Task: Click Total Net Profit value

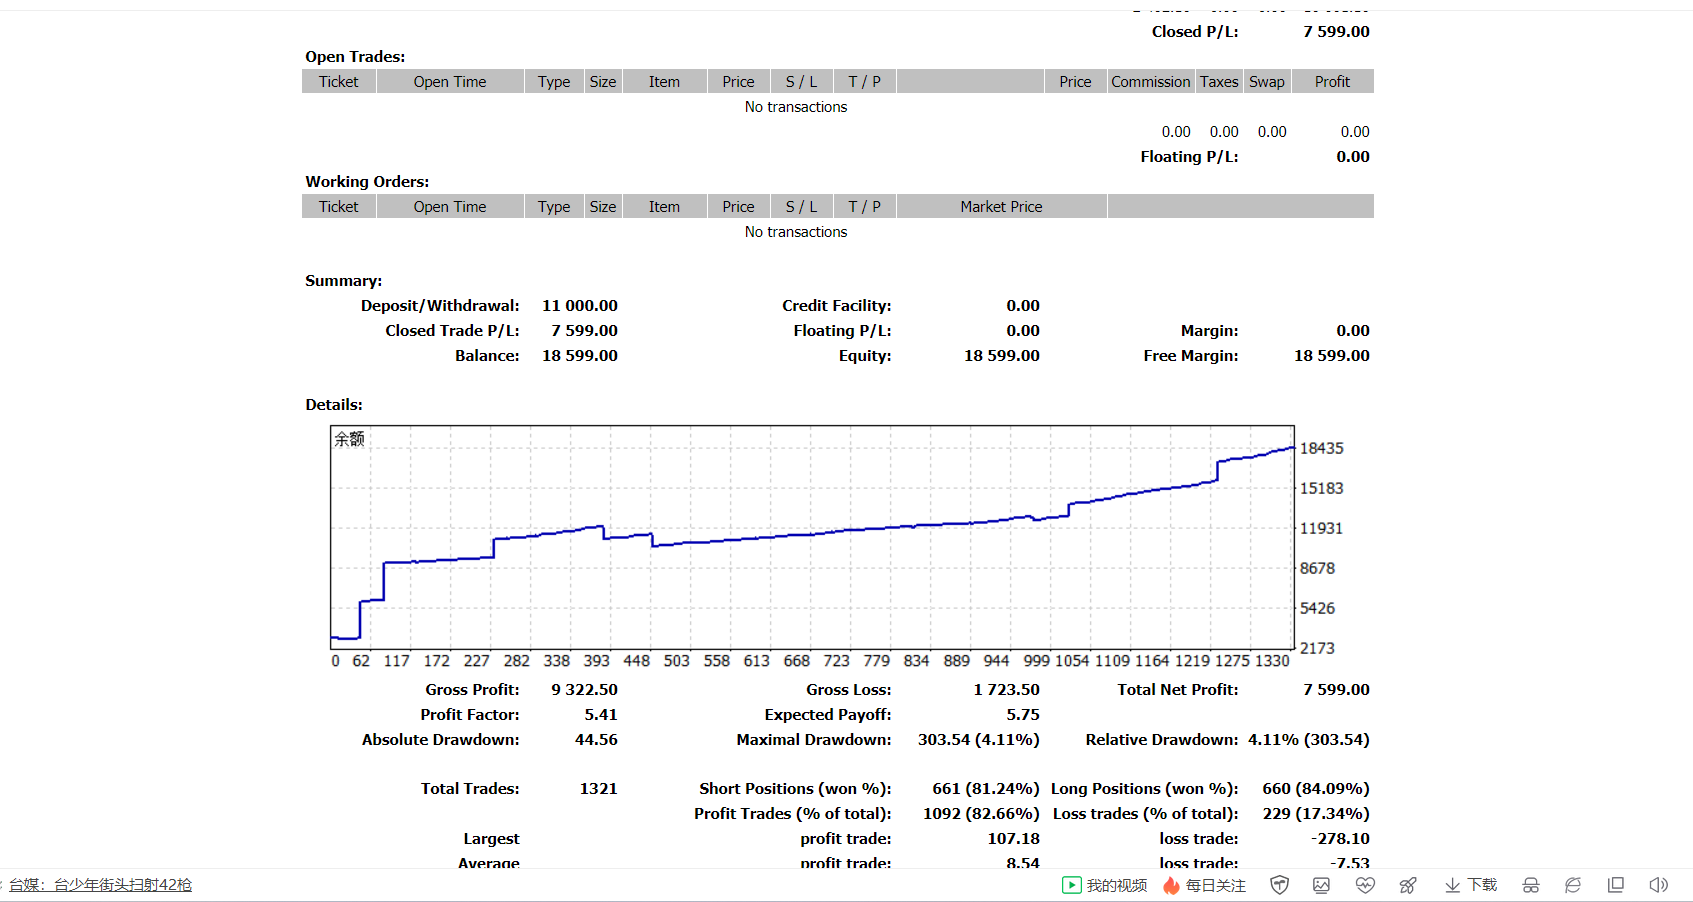Action: [1337, 690]
